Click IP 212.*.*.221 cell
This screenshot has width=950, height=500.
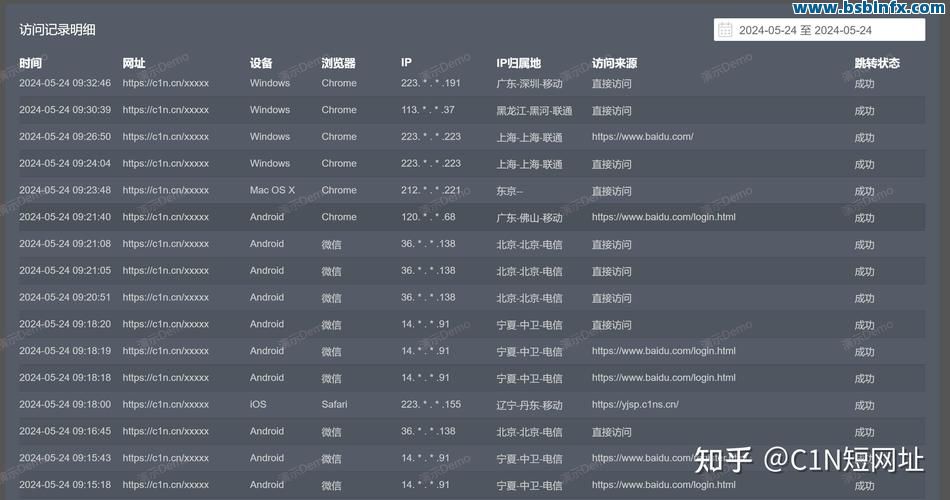pos(430,190)
